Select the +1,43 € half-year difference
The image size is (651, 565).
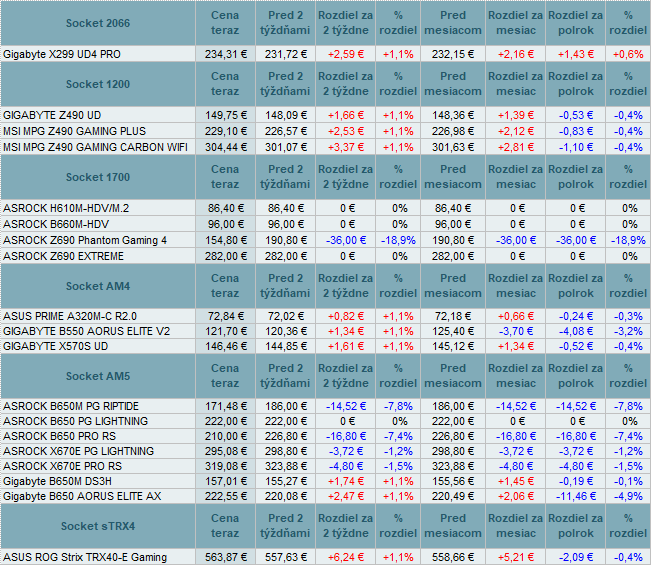click(x=575, y=54)
